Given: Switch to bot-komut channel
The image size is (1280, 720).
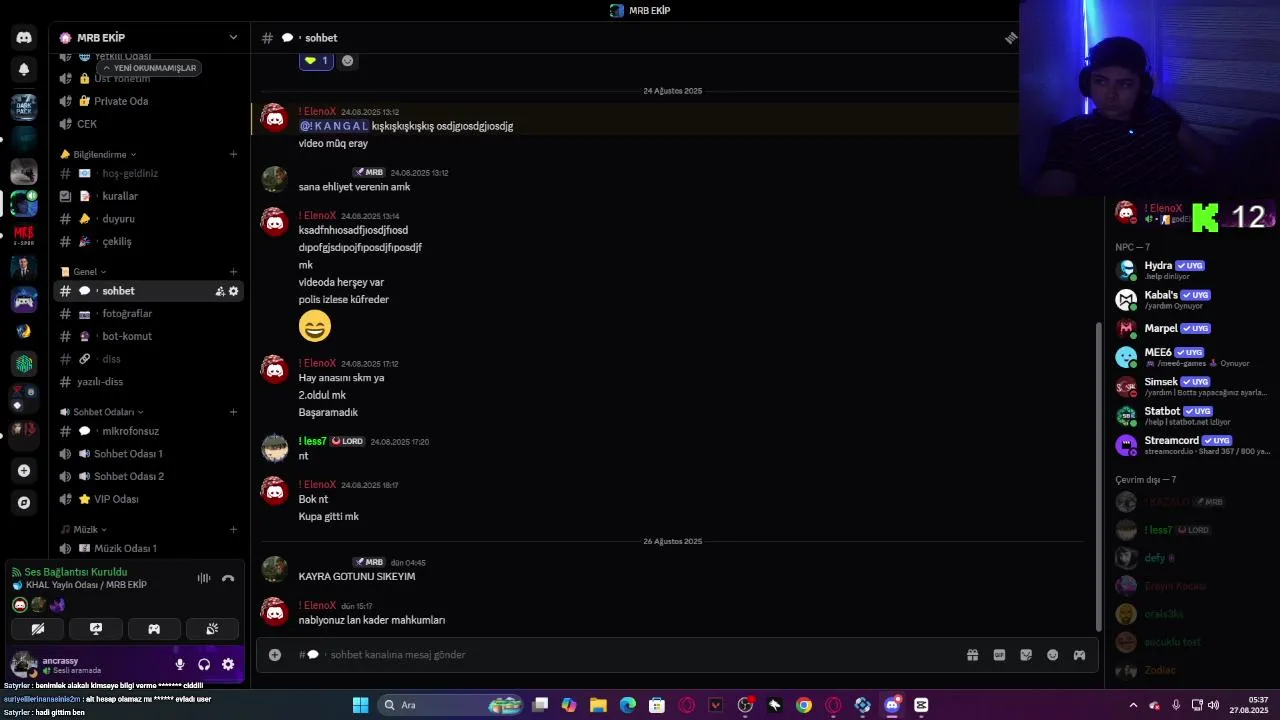Looking at the screenshot, I should pos(147,337).
